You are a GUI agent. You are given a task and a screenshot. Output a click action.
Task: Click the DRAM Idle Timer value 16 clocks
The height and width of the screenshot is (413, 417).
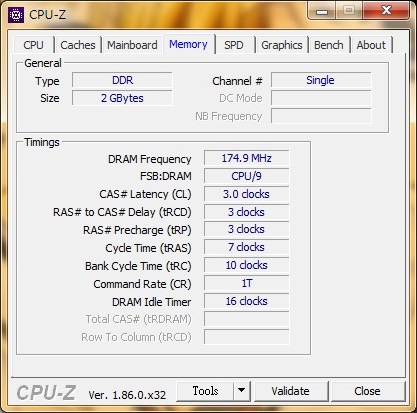point(247,302)
